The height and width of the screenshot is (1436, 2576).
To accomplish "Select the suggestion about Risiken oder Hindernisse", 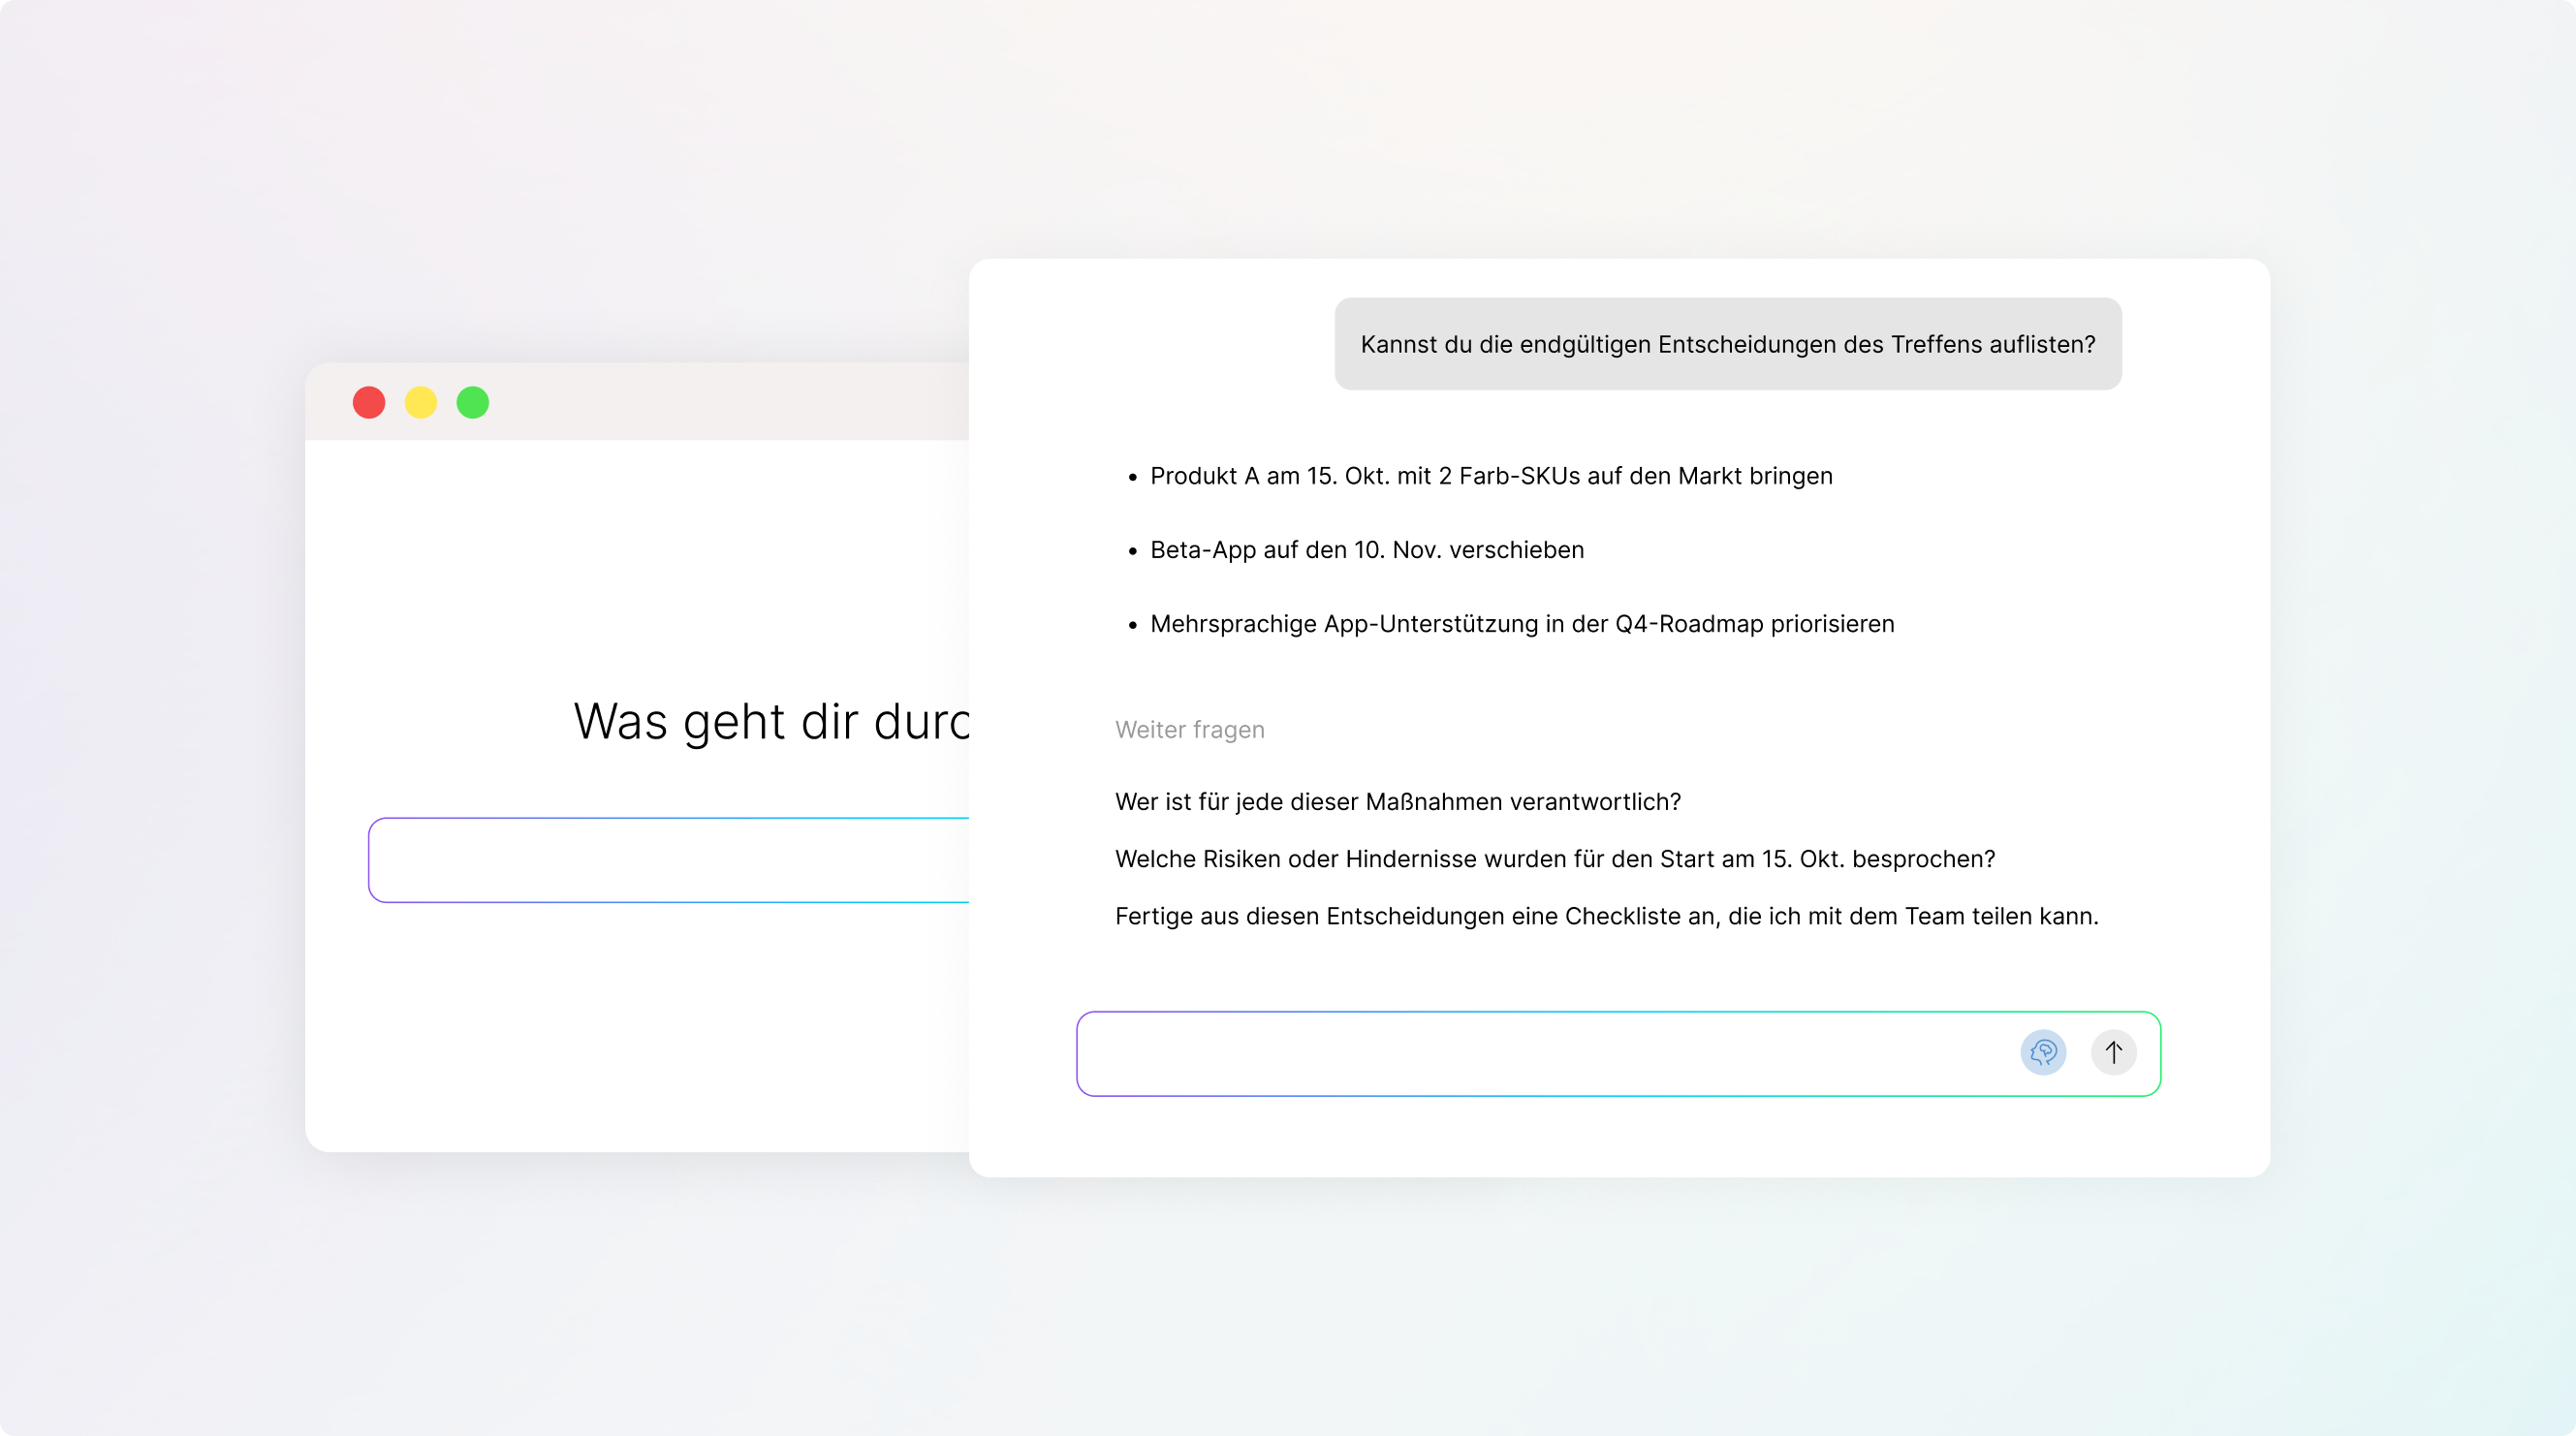I will [1554, 859].
